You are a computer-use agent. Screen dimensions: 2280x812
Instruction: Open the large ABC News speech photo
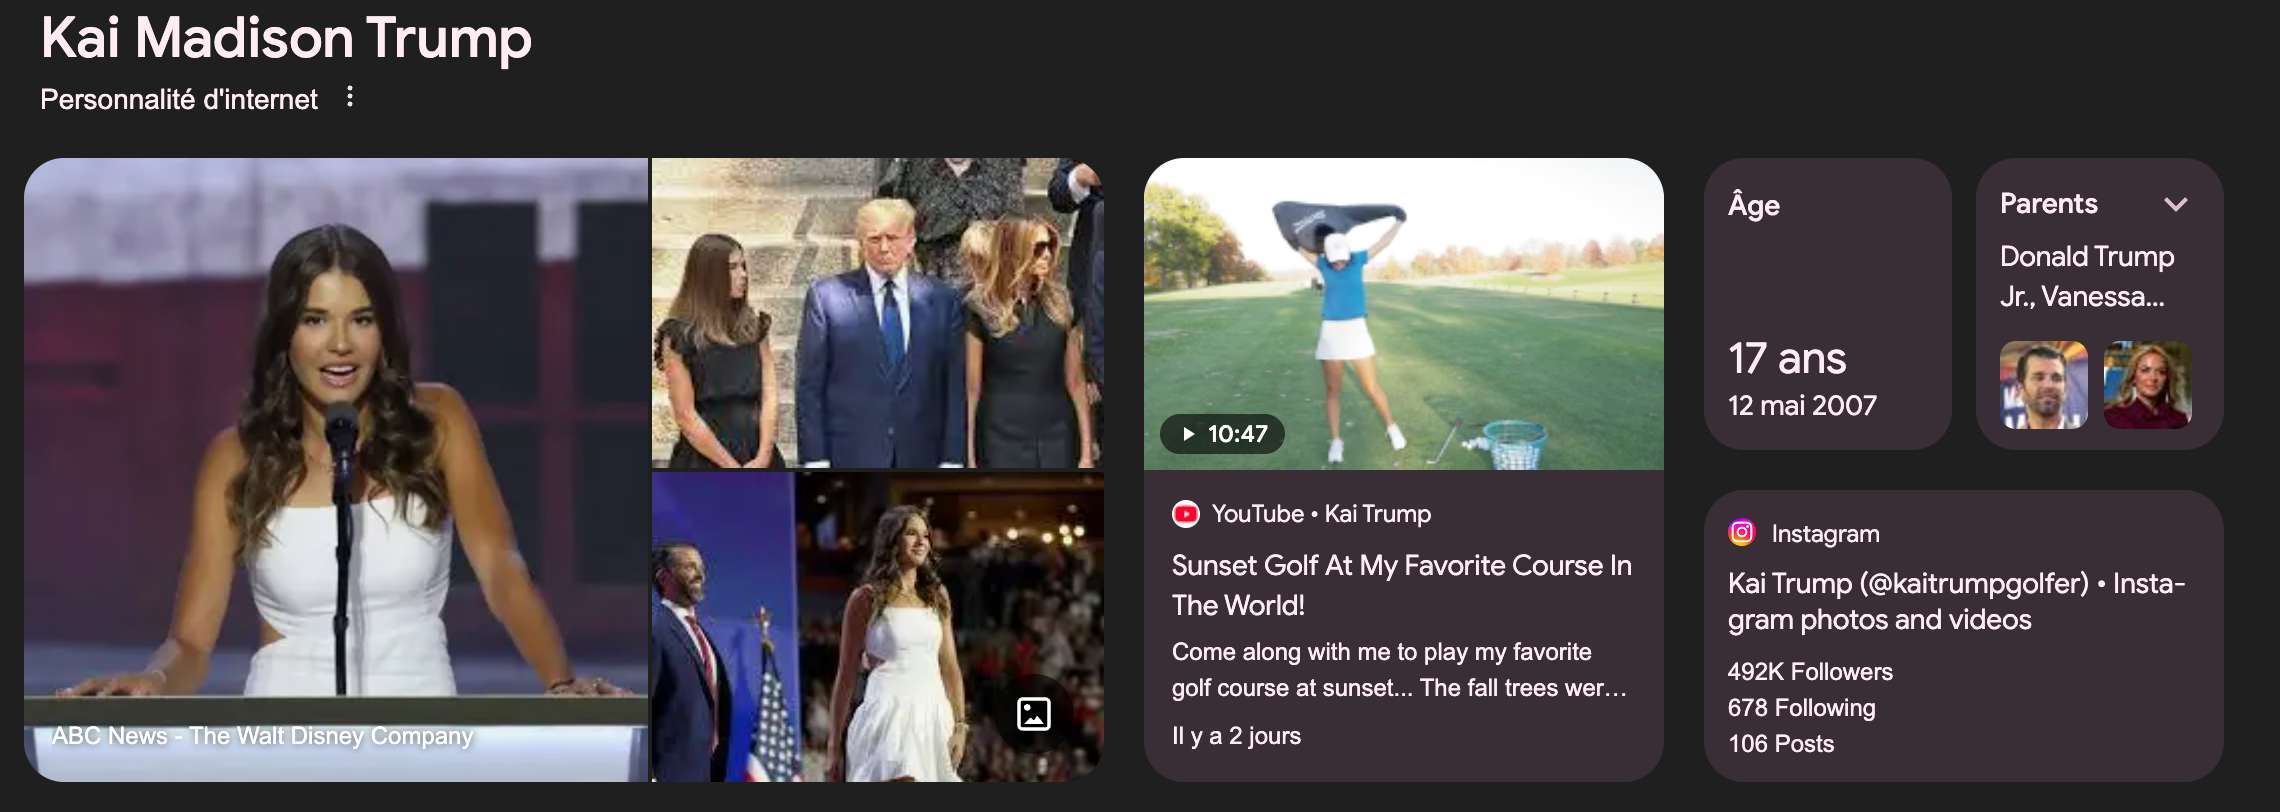(336, 470)
